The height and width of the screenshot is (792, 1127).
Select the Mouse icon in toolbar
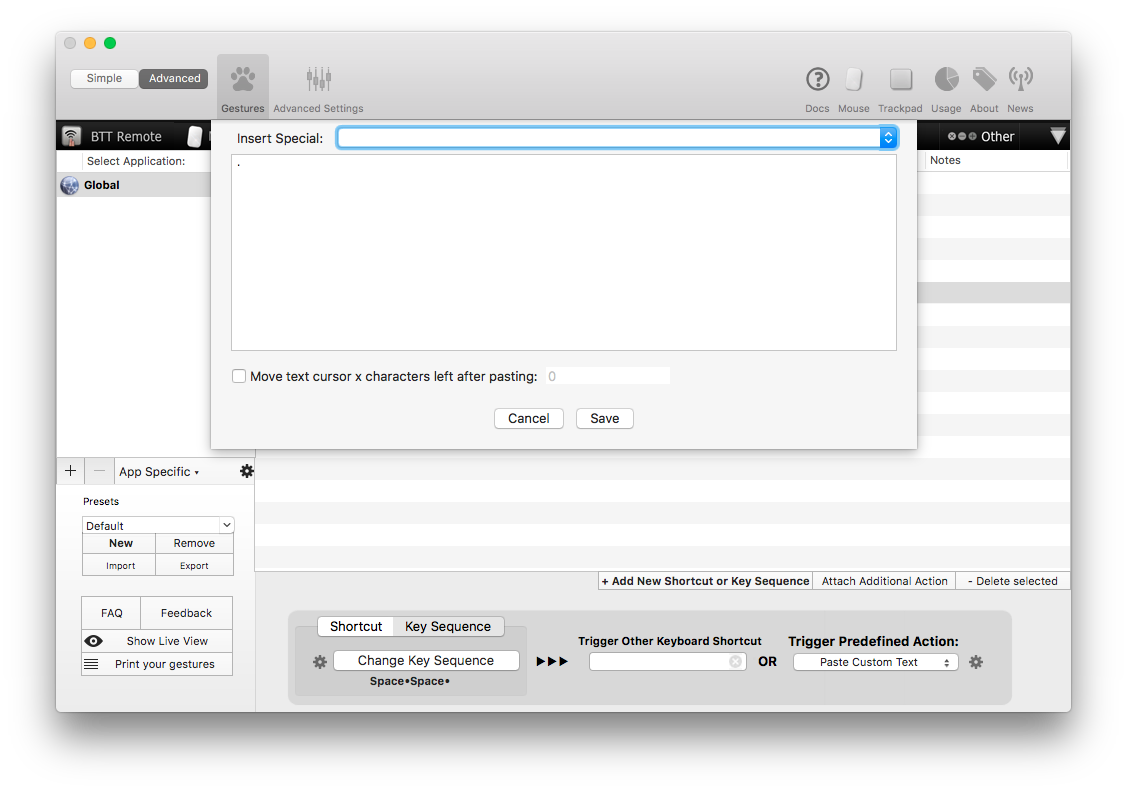click(x=853, y=79)
